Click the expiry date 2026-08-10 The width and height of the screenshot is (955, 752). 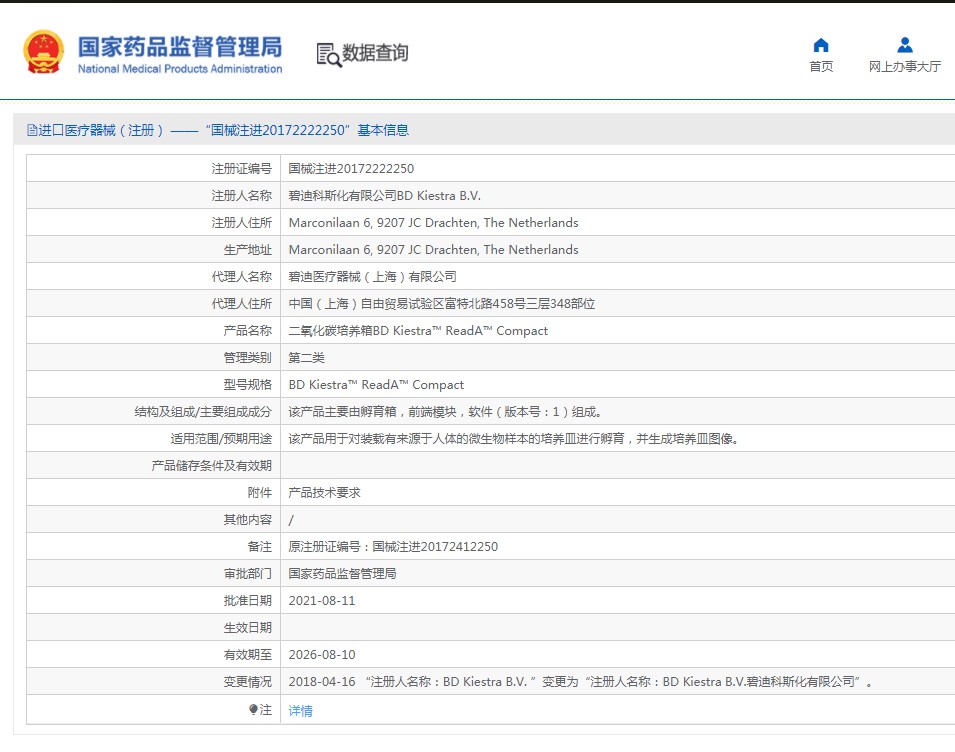click(322, 655)
